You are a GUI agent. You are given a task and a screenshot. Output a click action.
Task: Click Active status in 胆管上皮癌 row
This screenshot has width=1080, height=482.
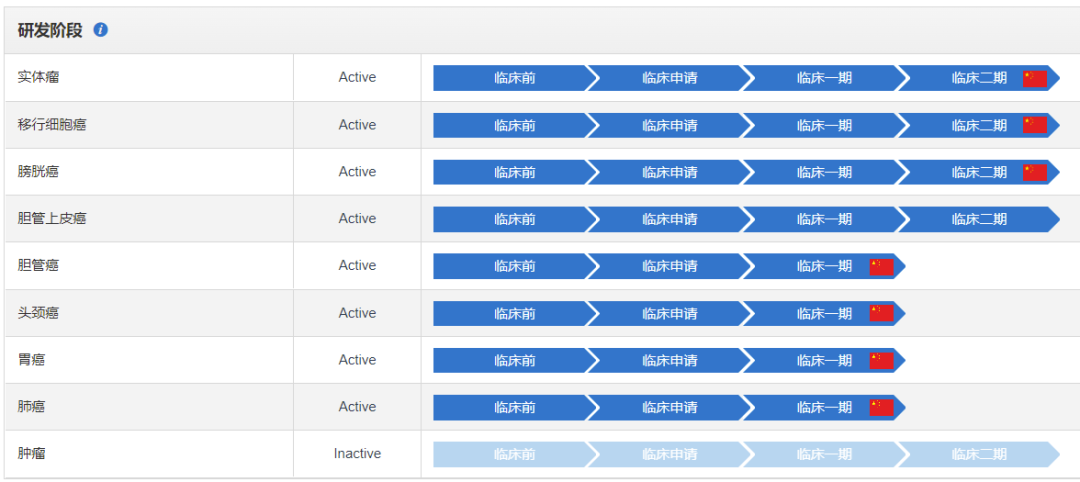click(357, 218)
